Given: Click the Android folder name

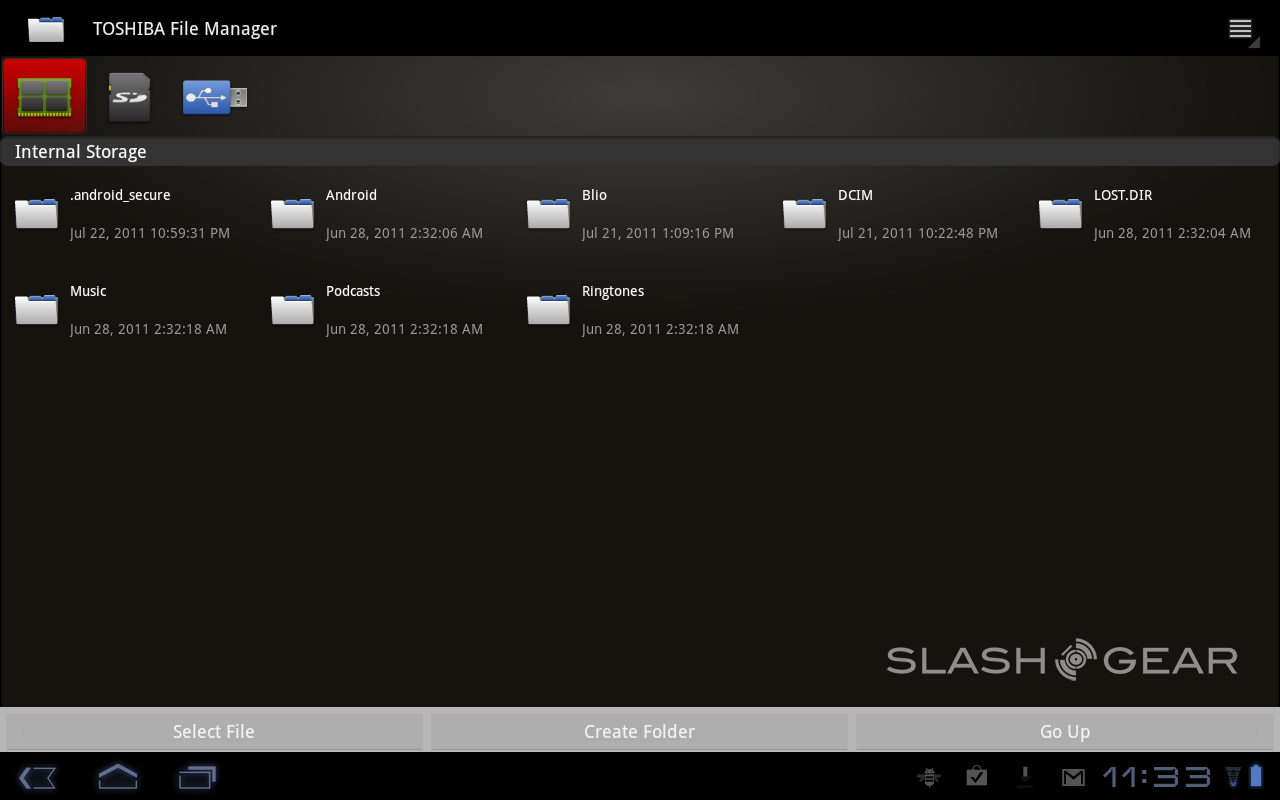Looking at the screenshot, I should [x=351, y=195].
